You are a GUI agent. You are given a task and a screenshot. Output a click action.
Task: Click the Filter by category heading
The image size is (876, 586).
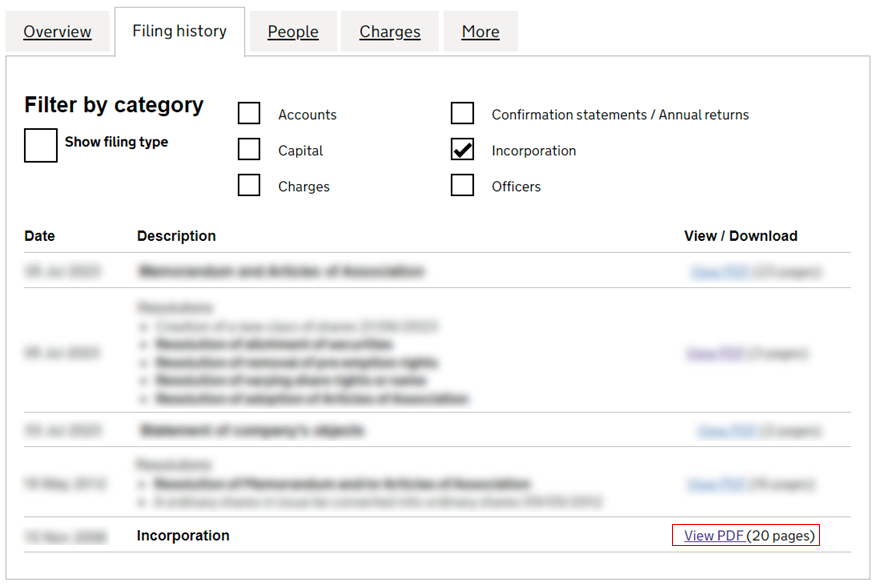point(114,104)
